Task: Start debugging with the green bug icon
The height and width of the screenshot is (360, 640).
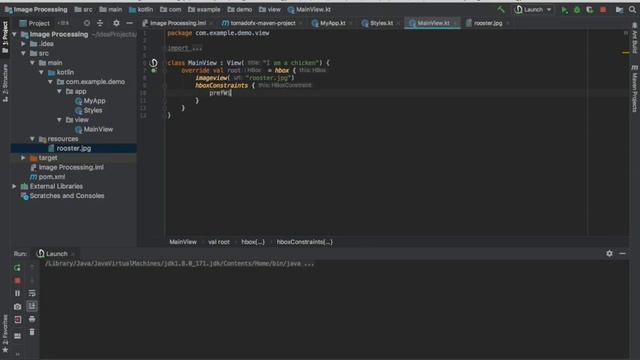Action: click(x=577, y=10)
